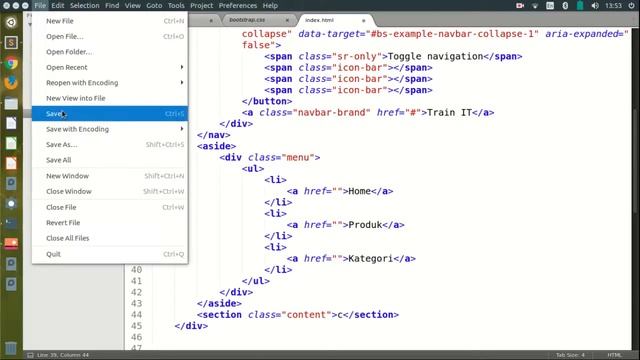The height and width of the screenshot is (360, 640).
Task: Choose Open File... from the menu
Action: [110, 36]
